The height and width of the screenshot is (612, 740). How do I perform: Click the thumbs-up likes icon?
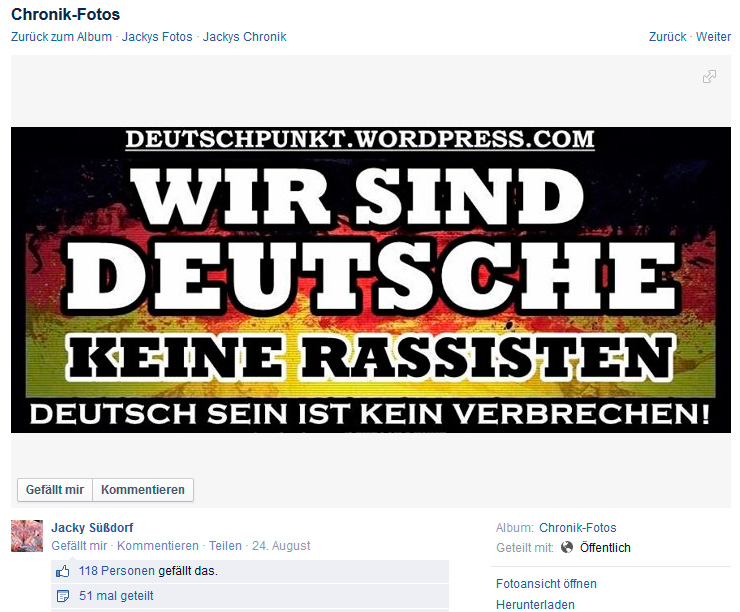click(x=63, y=571)
